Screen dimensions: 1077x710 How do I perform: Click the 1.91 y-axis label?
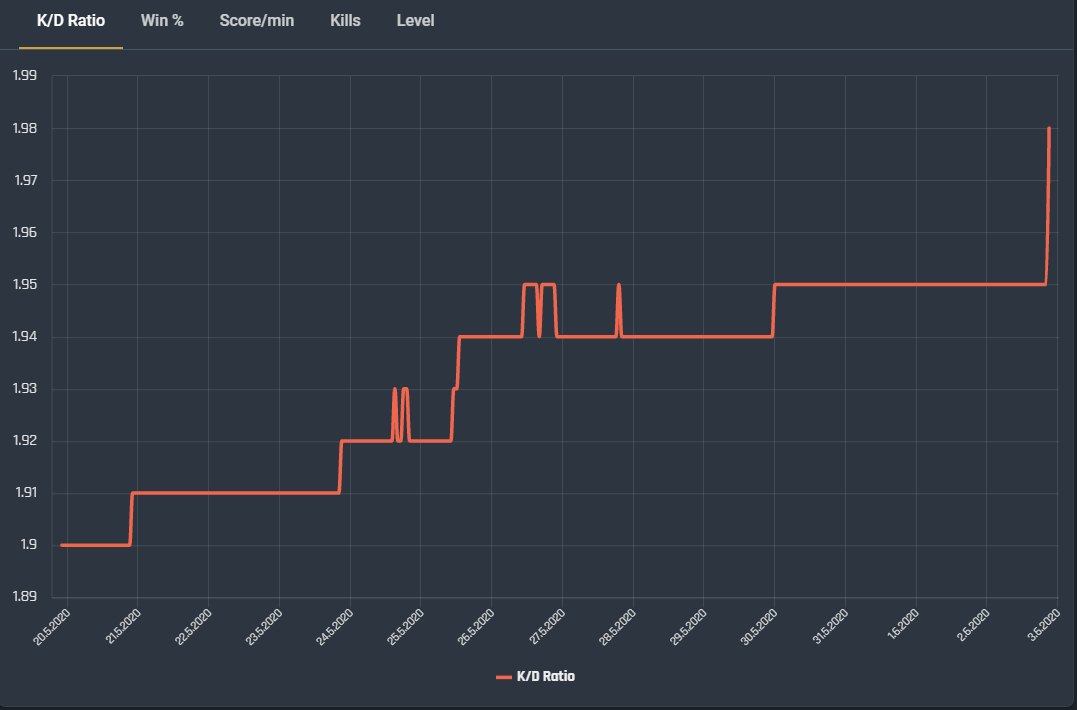tap(26, 492)
